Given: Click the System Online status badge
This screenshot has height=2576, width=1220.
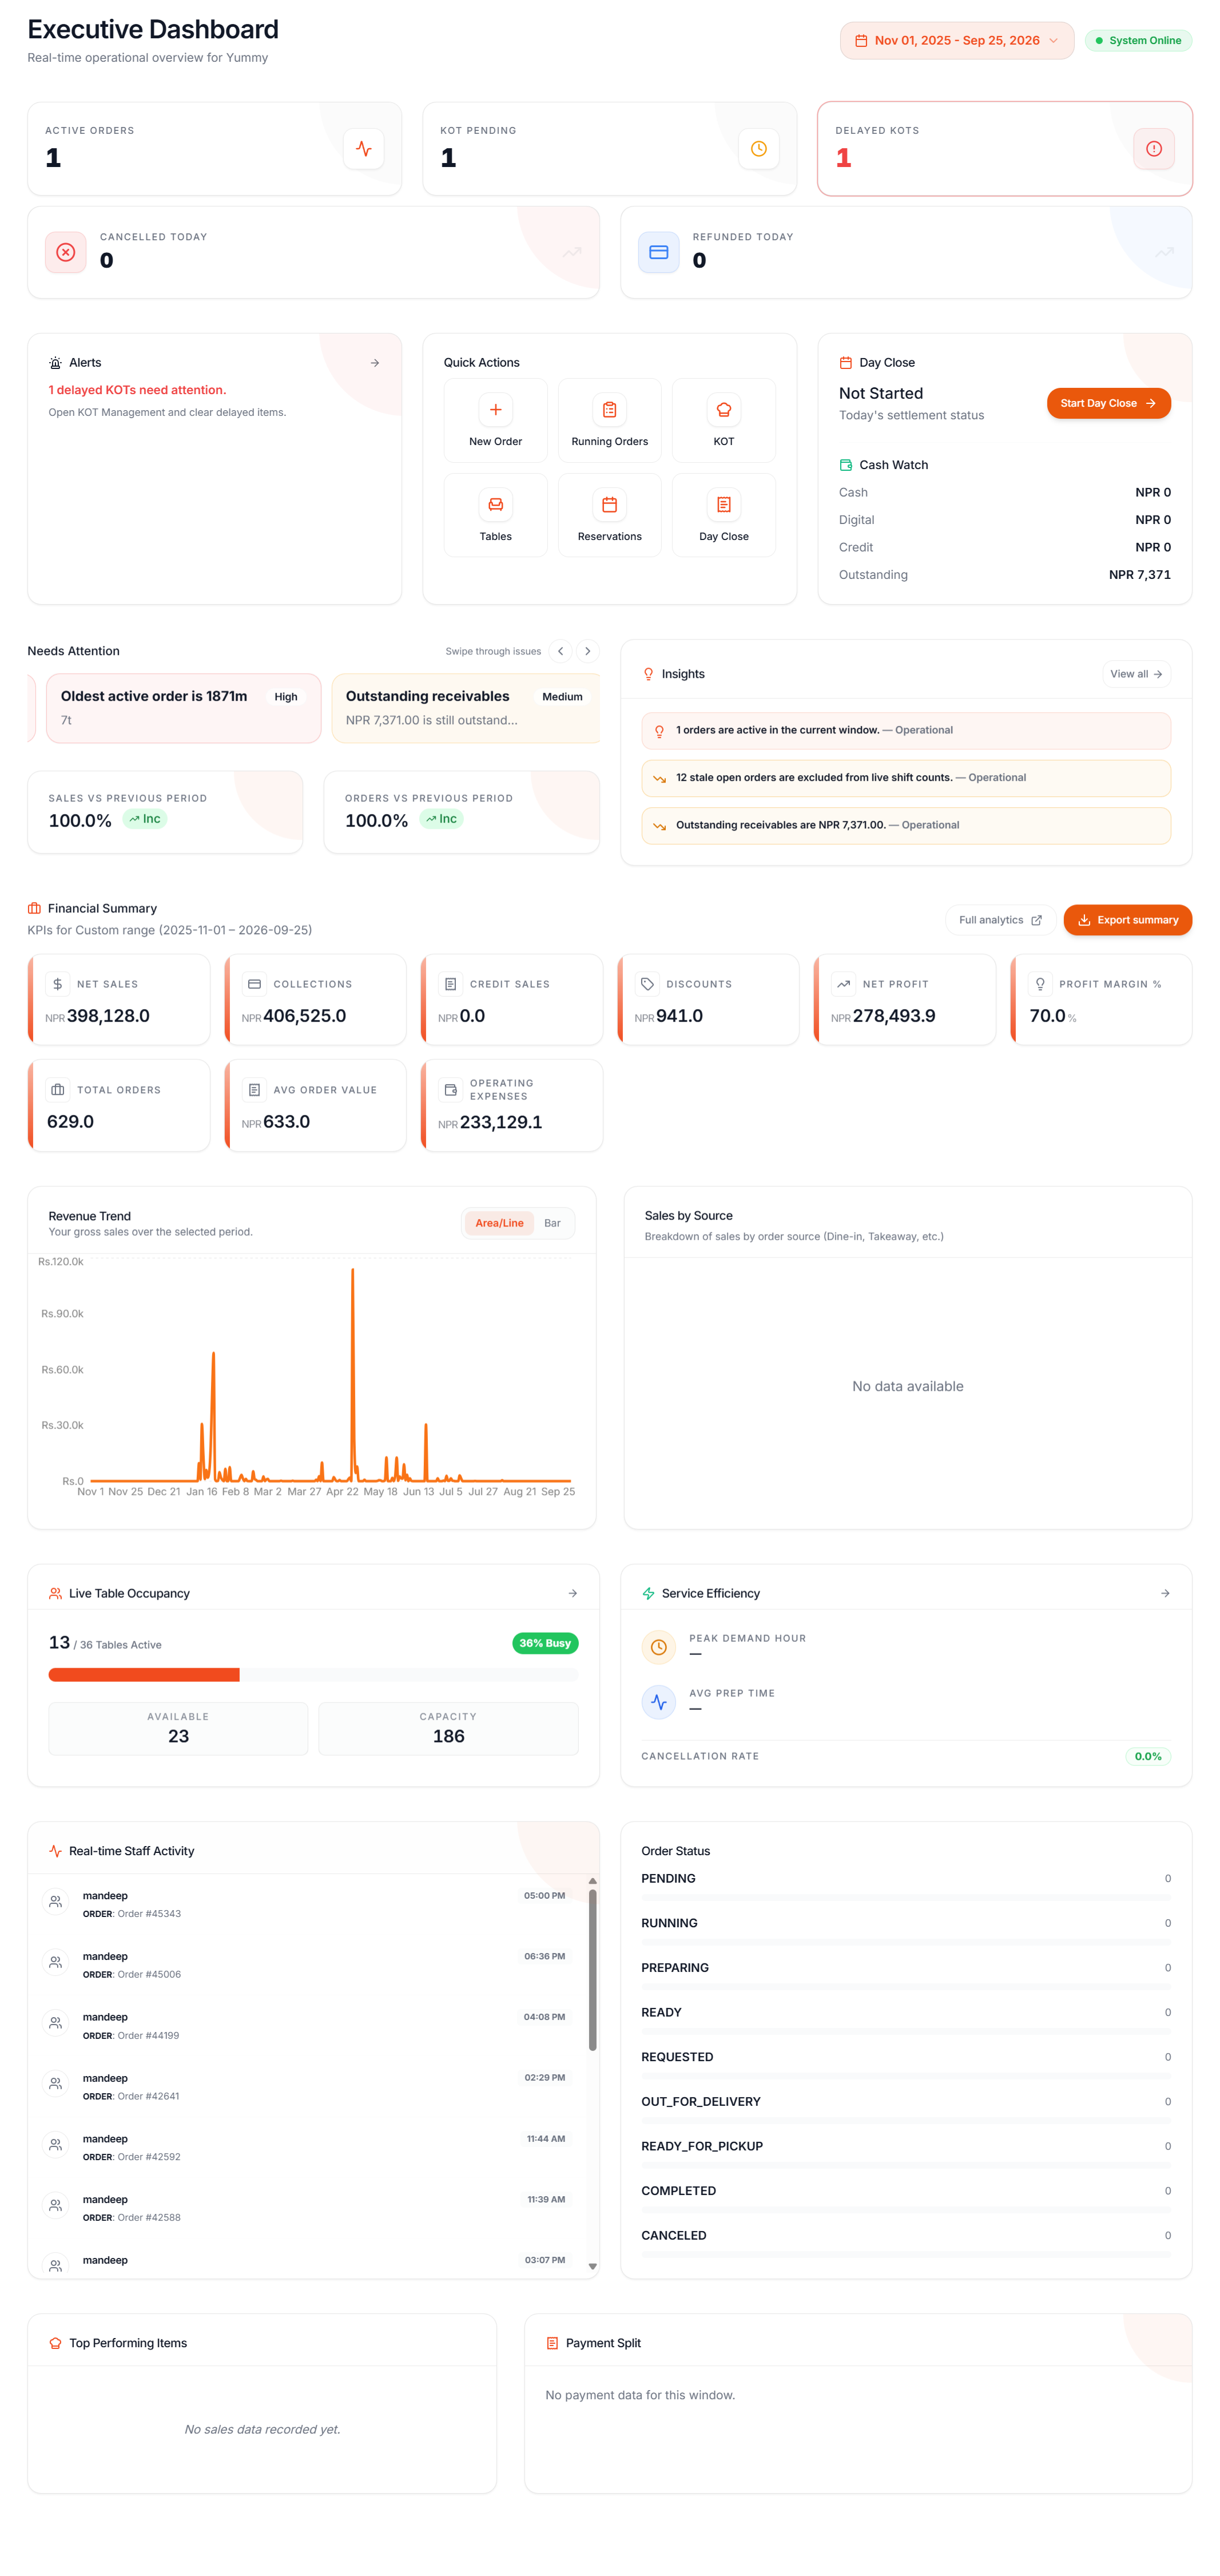Looking at the screenshot, I should tap(1138, 41).
